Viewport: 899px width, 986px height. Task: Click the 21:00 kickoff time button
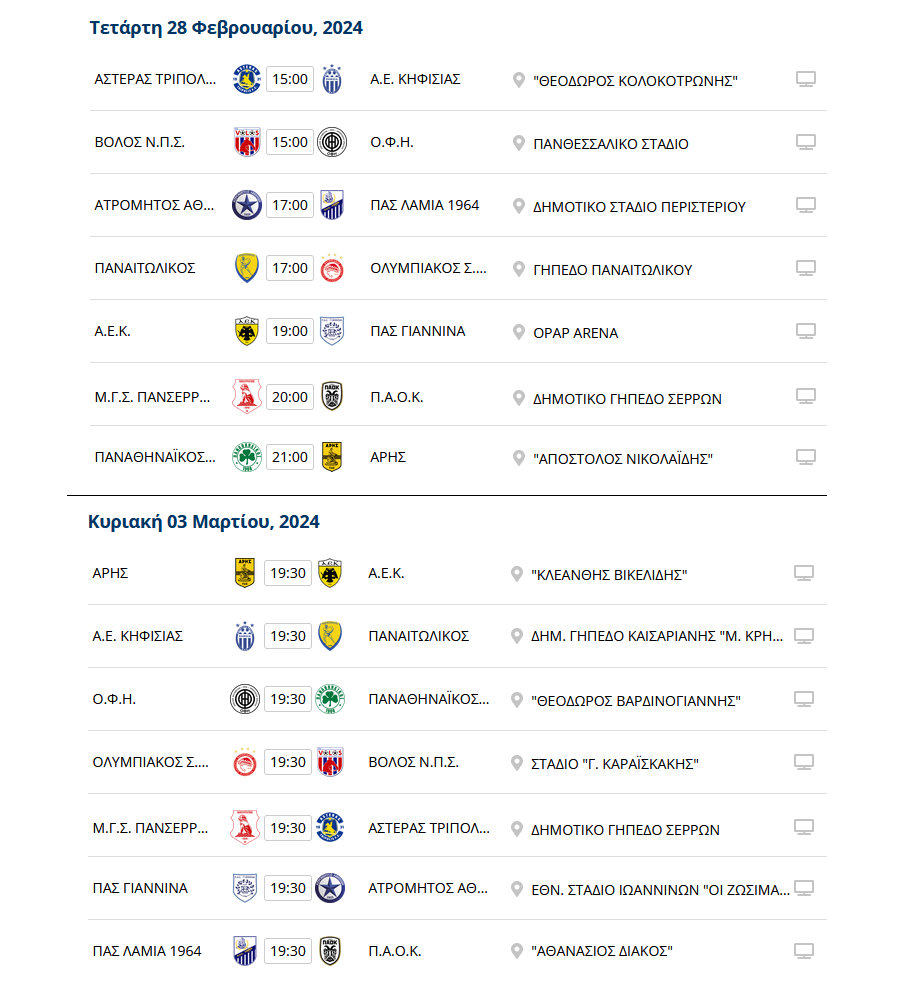click(290, 457)
